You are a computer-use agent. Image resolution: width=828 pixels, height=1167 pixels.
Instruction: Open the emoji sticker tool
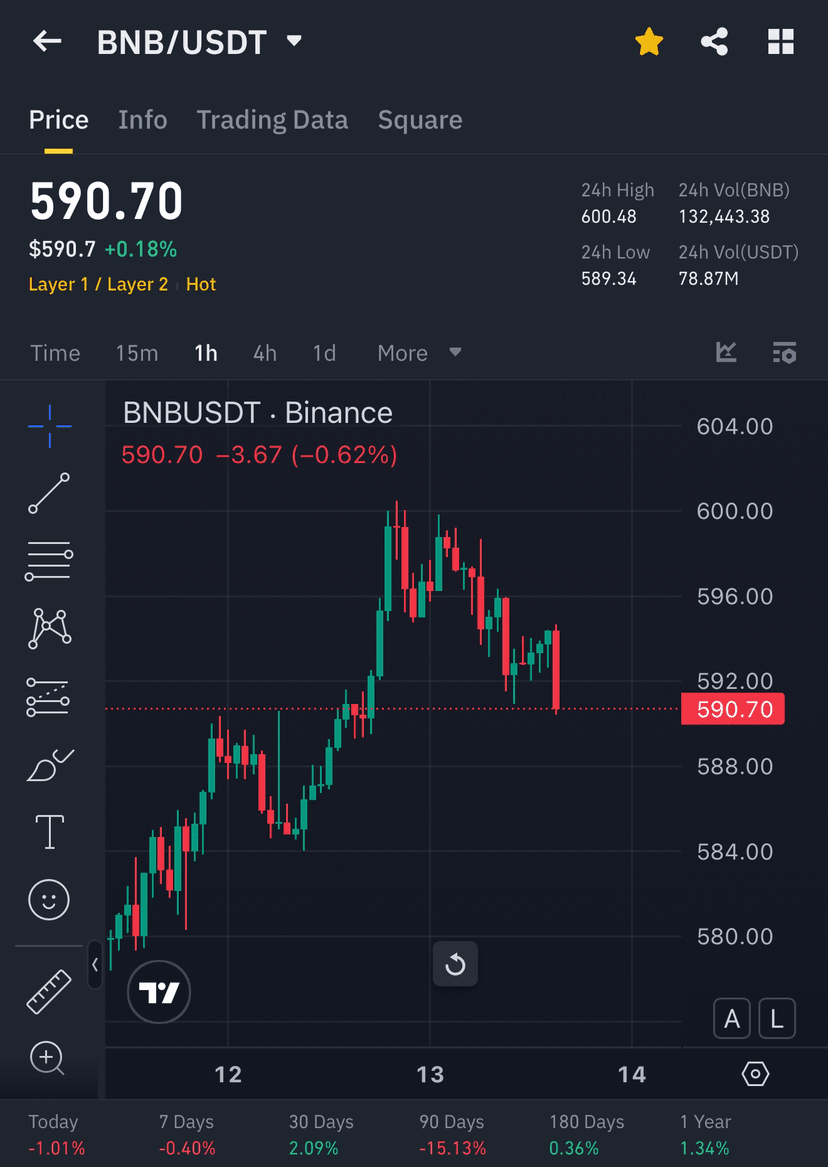click(x=49, y=899)
